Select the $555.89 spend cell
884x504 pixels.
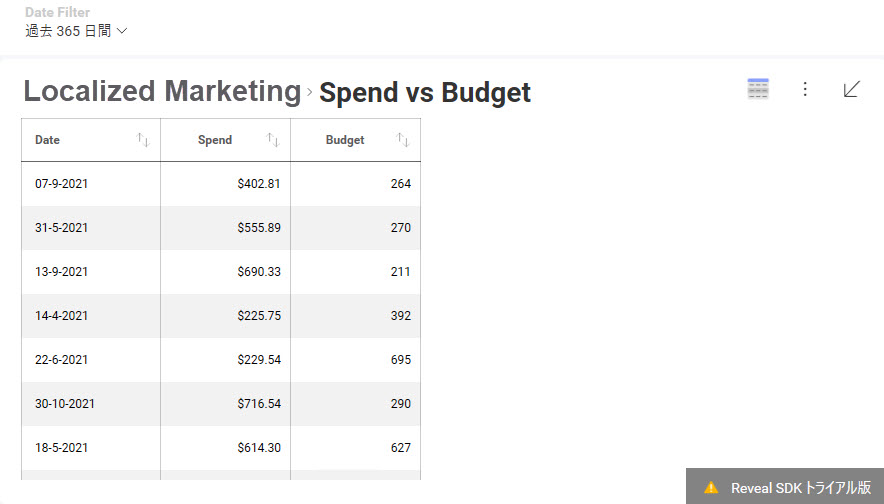click(259, 228)
